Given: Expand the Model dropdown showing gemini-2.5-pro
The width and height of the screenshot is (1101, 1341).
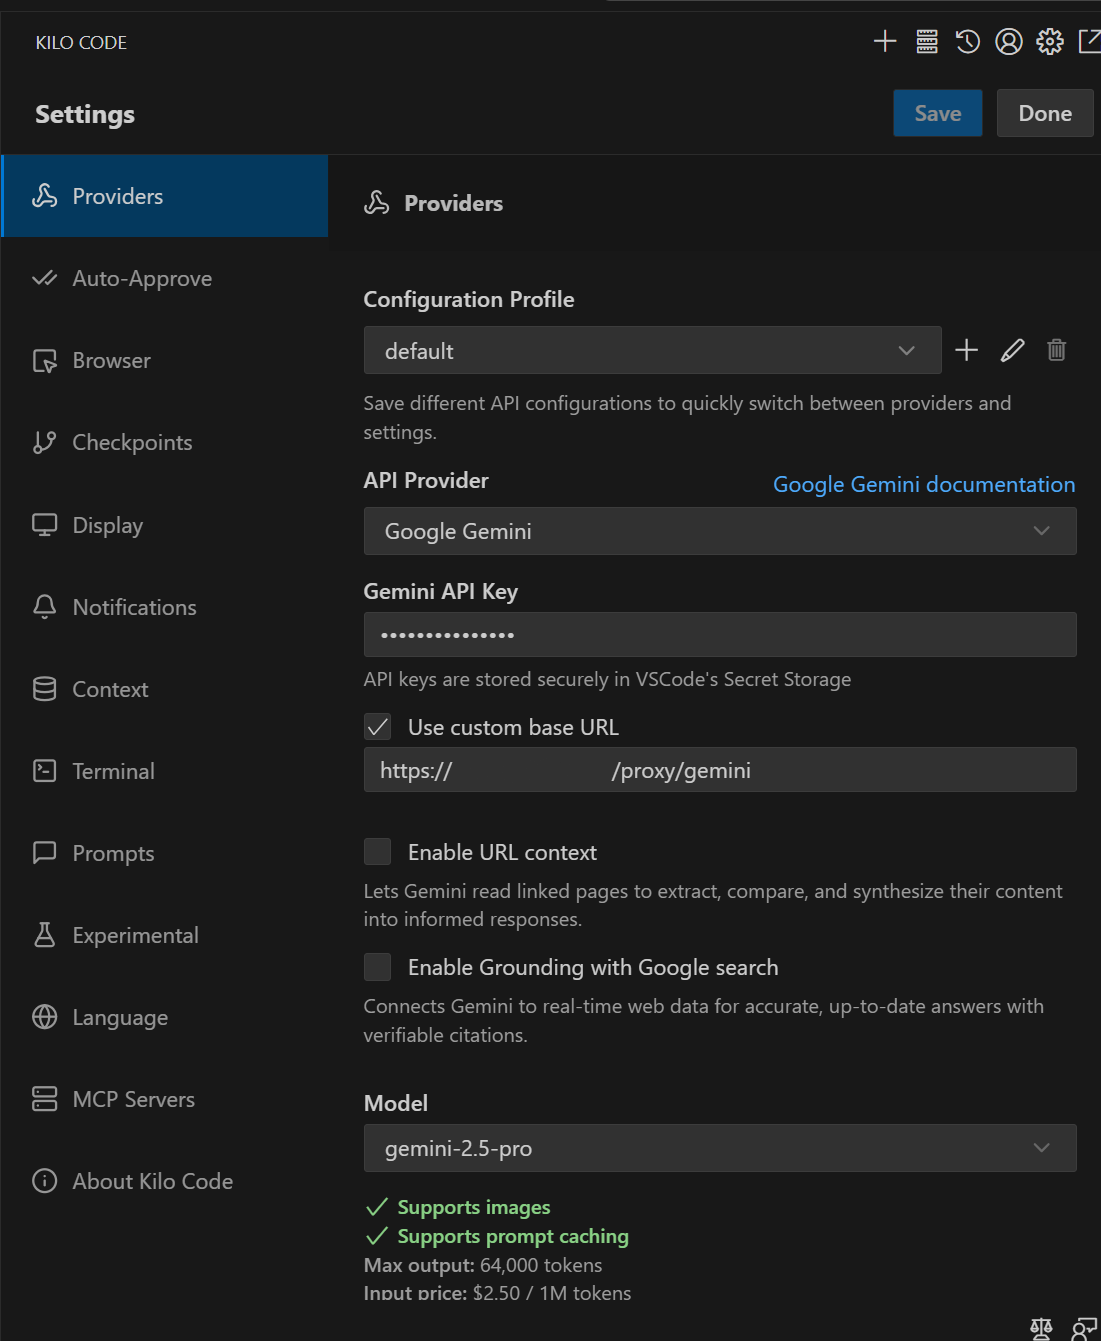Looking at the screenshot, I should (x=720, y=1148).
